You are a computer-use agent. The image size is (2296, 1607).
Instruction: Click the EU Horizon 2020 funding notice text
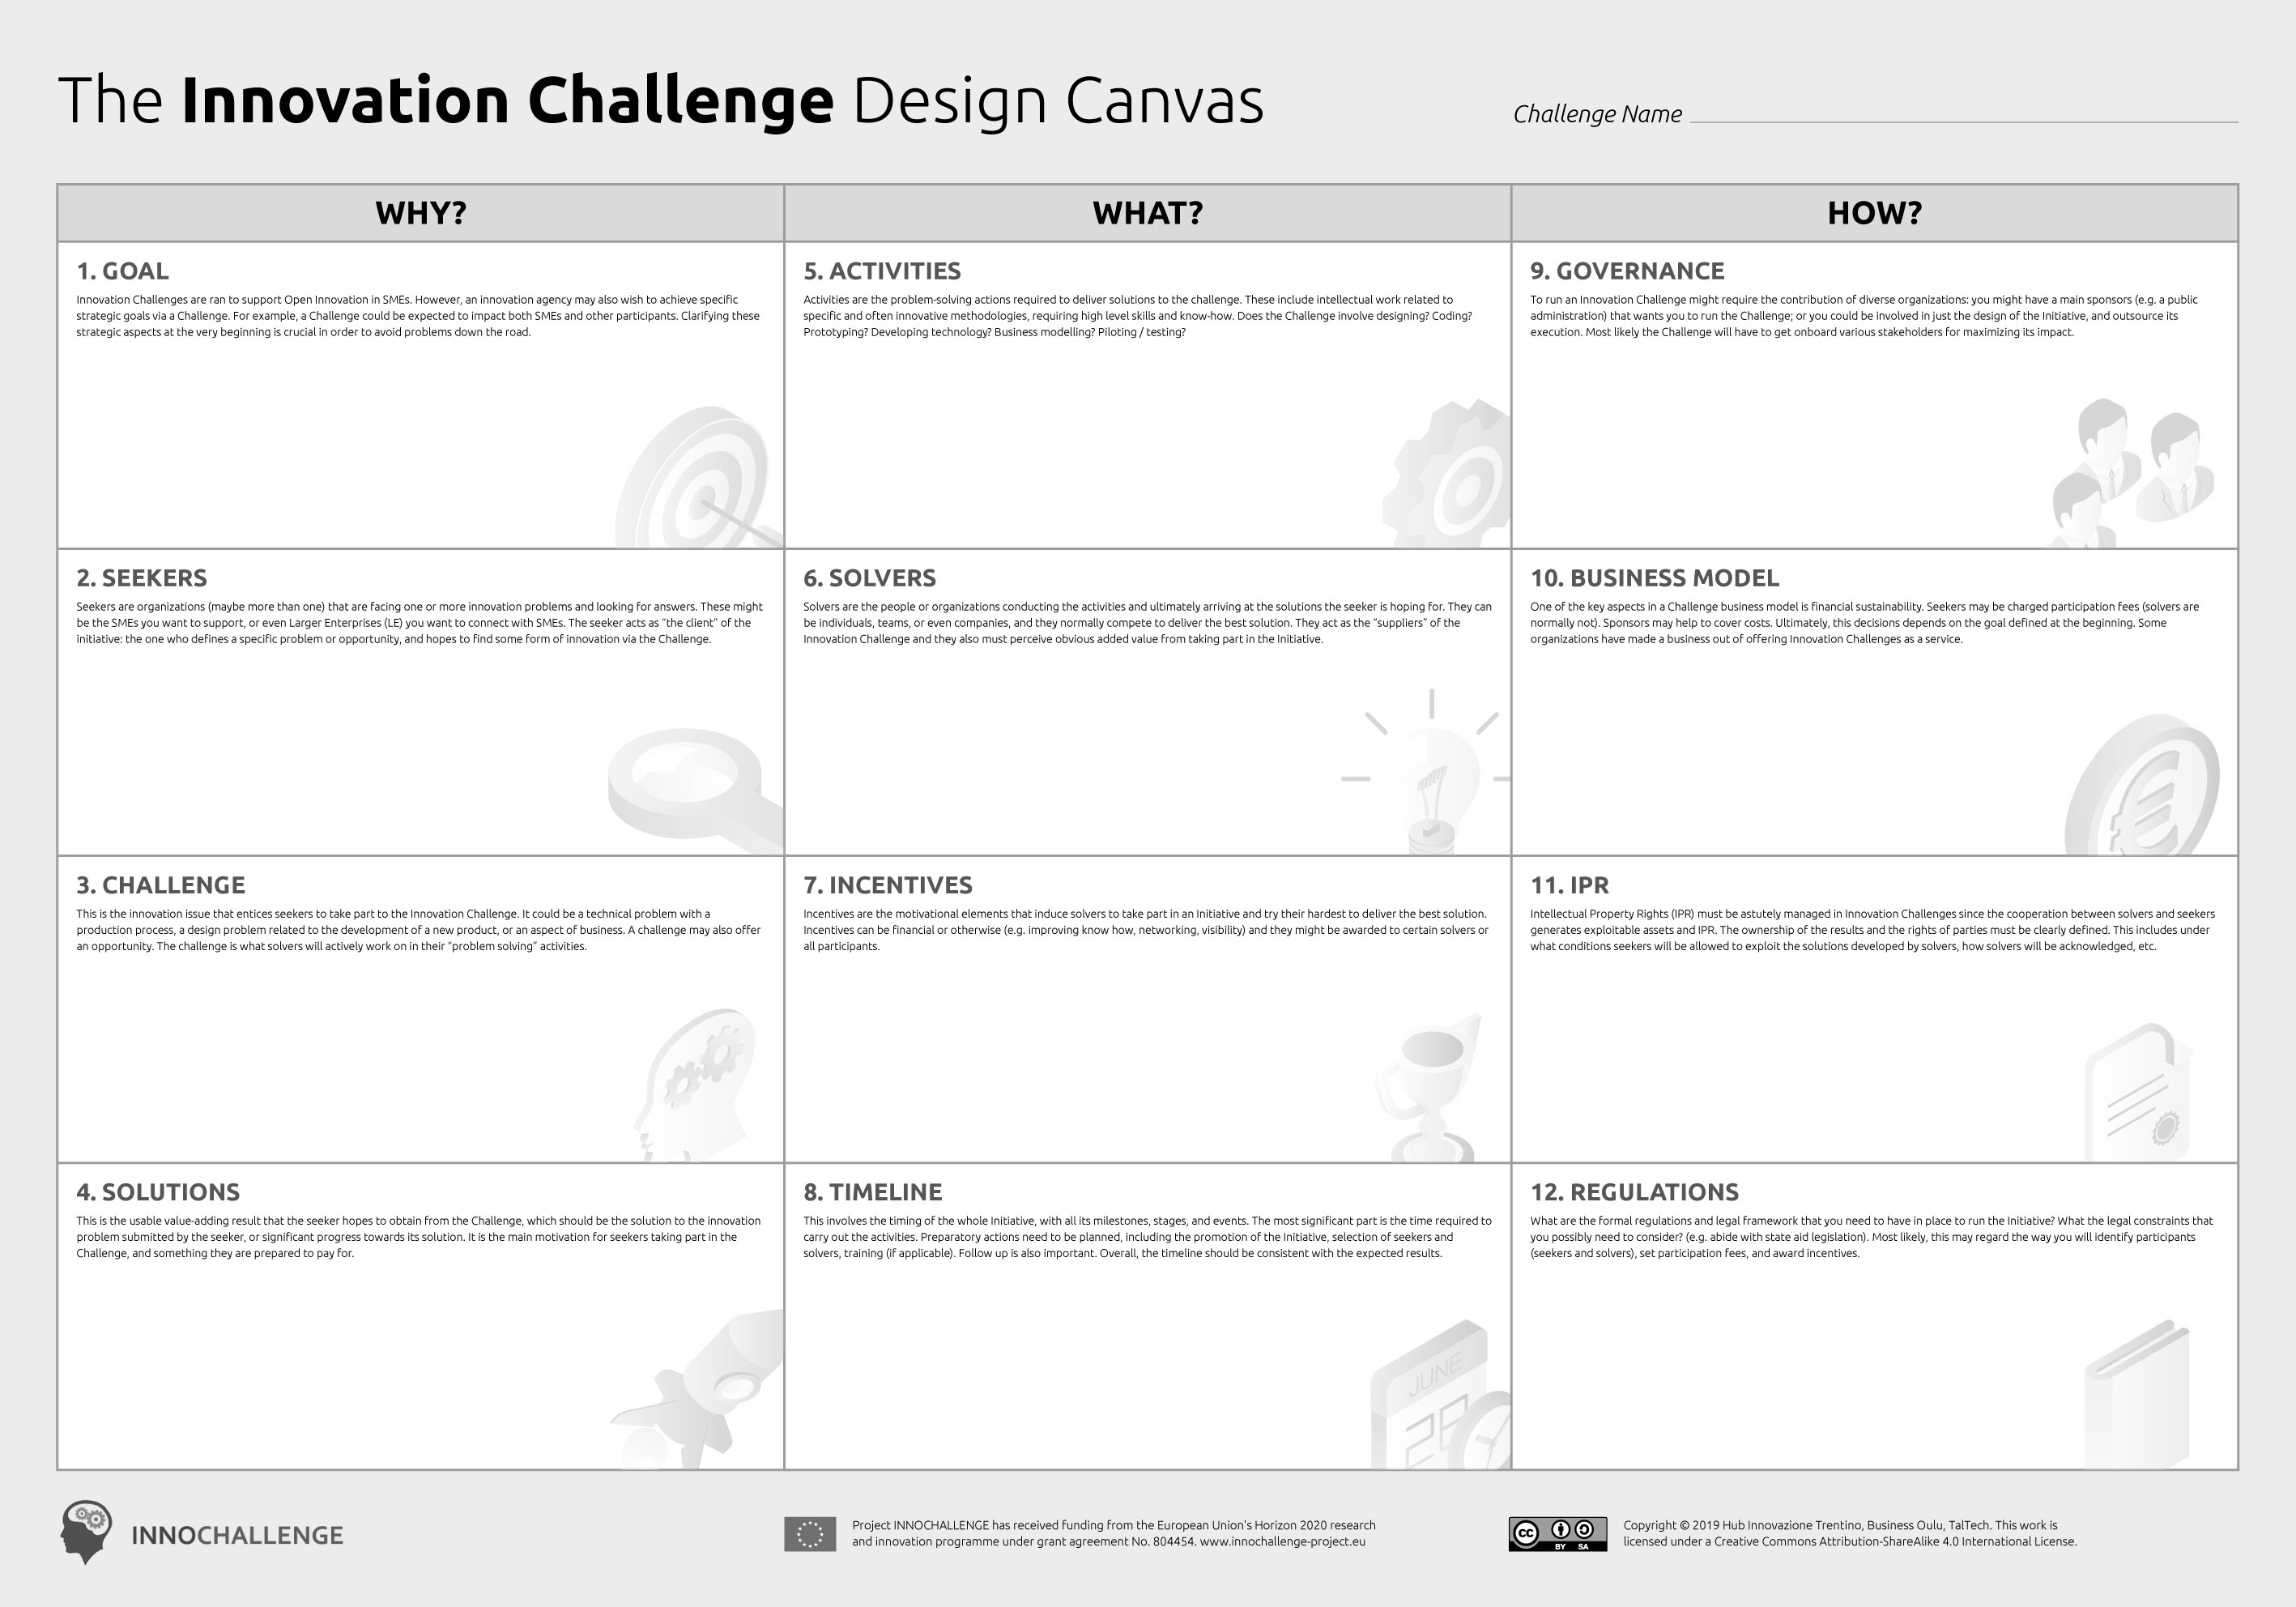pos(1113,1533)
